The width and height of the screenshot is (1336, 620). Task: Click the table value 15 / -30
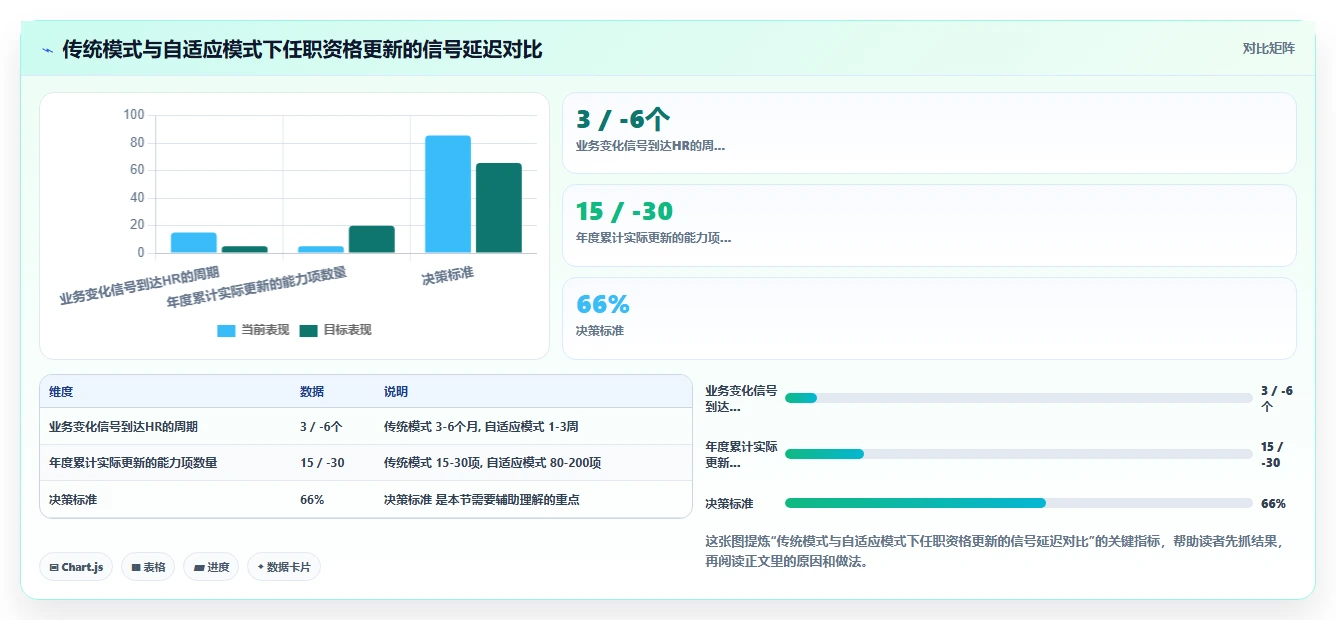(322, 463)
